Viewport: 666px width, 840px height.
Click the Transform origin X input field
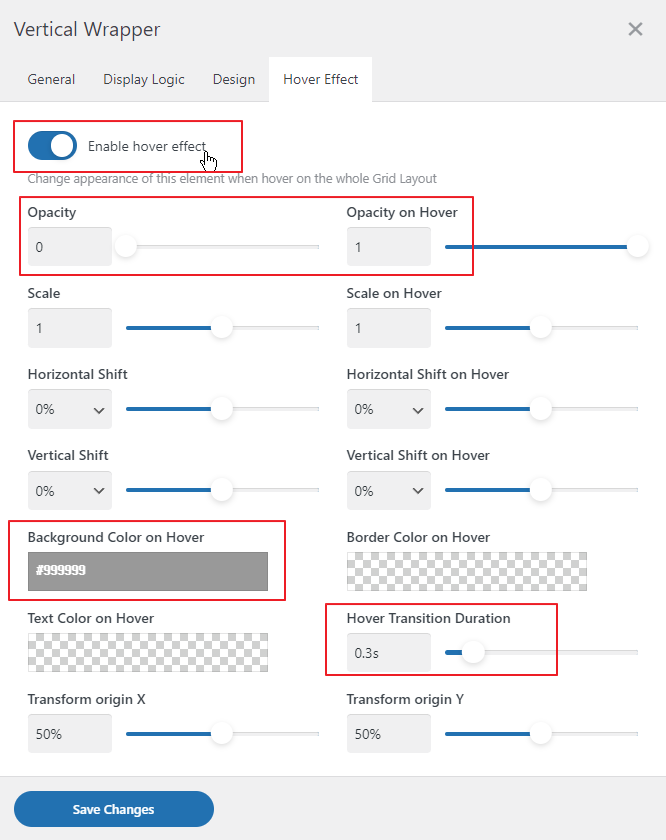70,734
